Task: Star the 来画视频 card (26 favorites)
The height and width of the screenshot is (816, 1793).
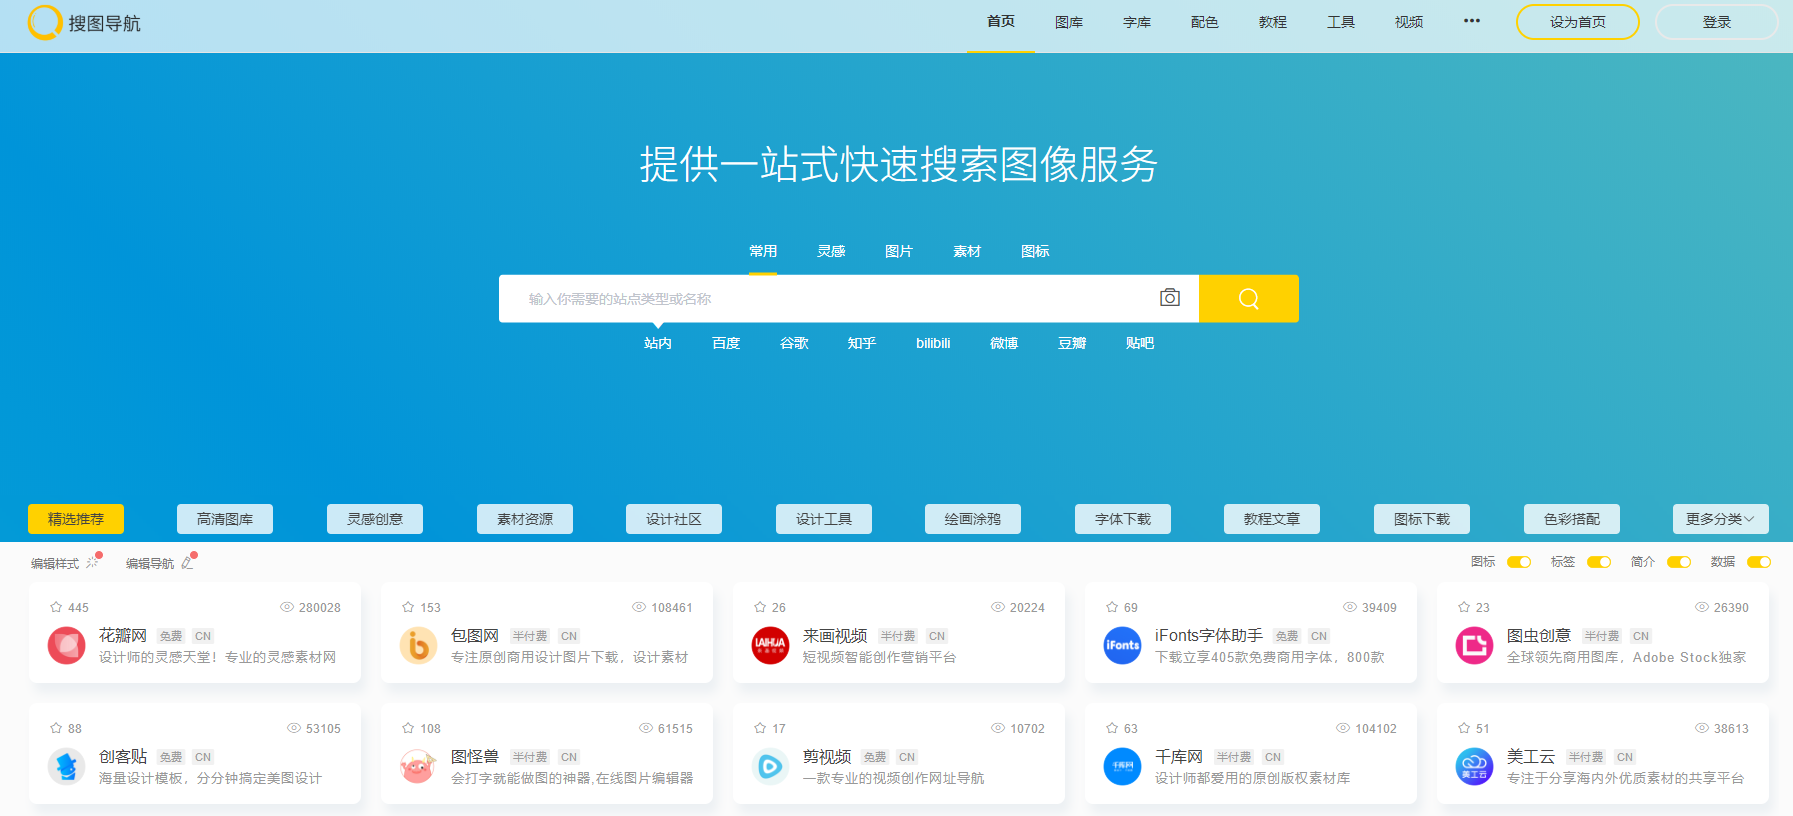Action: pyautogui.click(x=760, y=607)
